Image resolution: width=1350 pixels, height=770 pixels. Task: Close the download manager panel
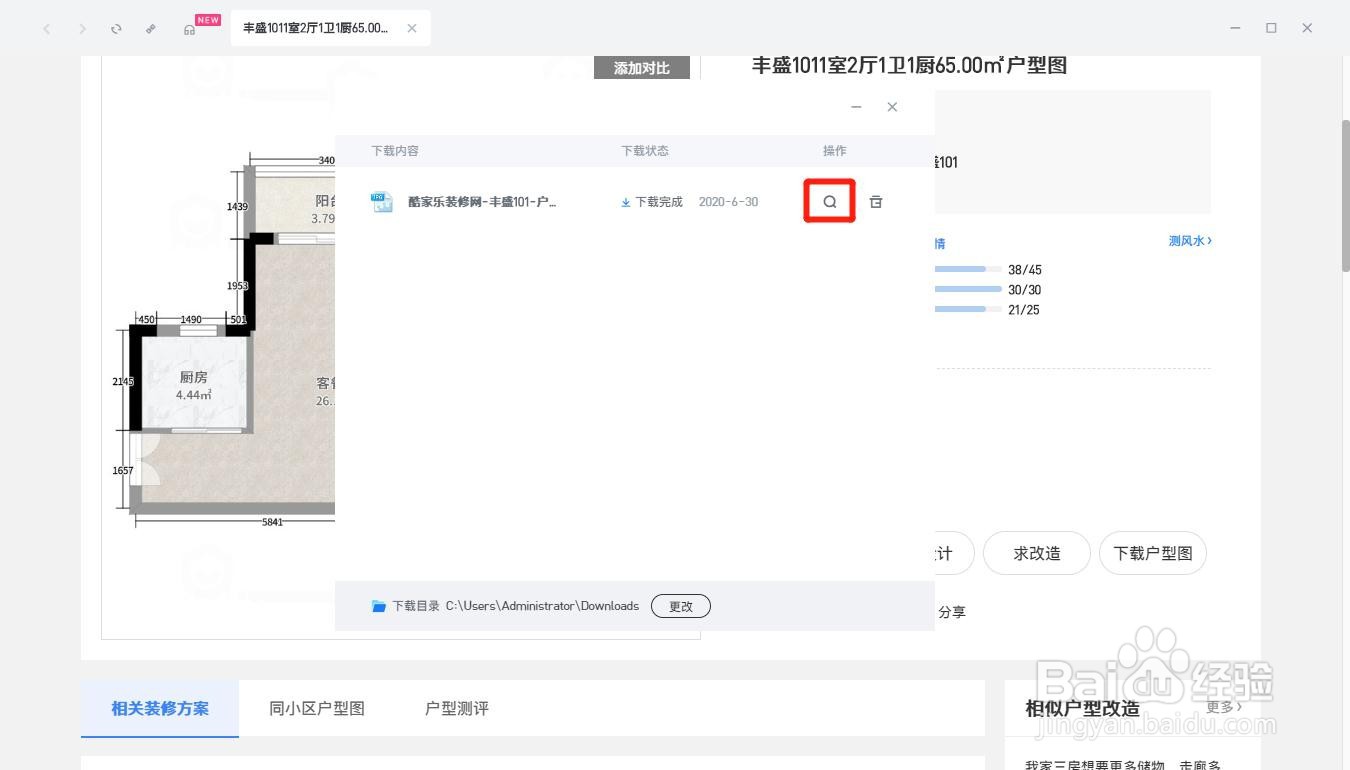tap(892, 107)
